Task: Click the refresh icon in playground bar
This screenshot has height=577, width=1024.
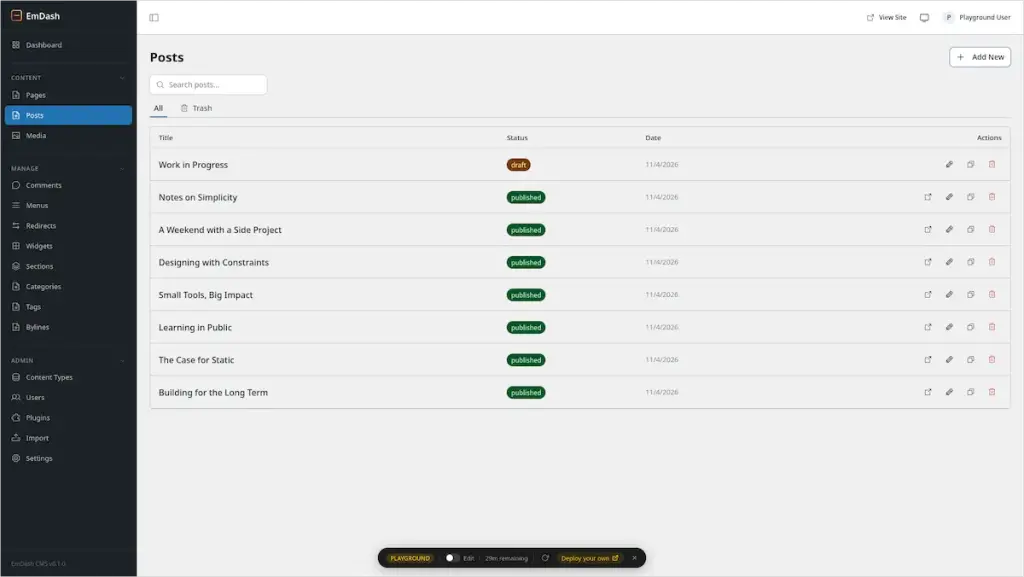Action: pyautogui.click(x=545, y=558)
